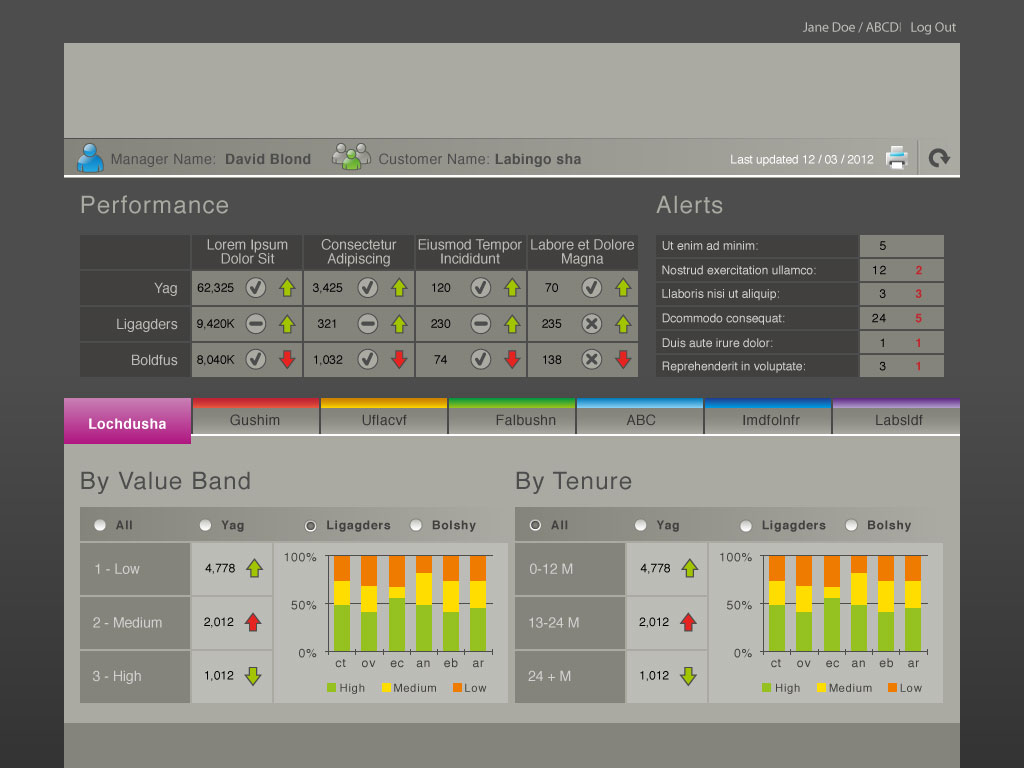This screenshot has height=768, width=1024.
Task: Click the printer icon in header bar
Action: pyautogui.click(x=897, y=158)
